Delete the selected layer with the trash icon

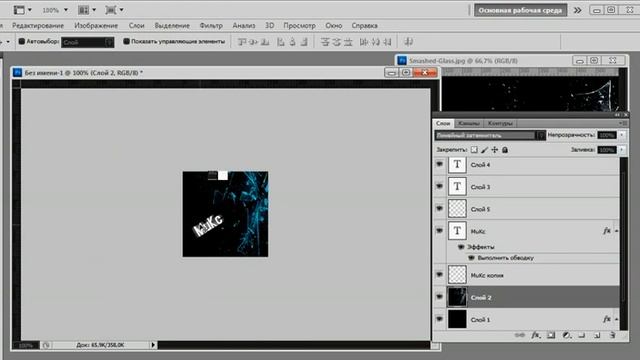click(612, 335)
